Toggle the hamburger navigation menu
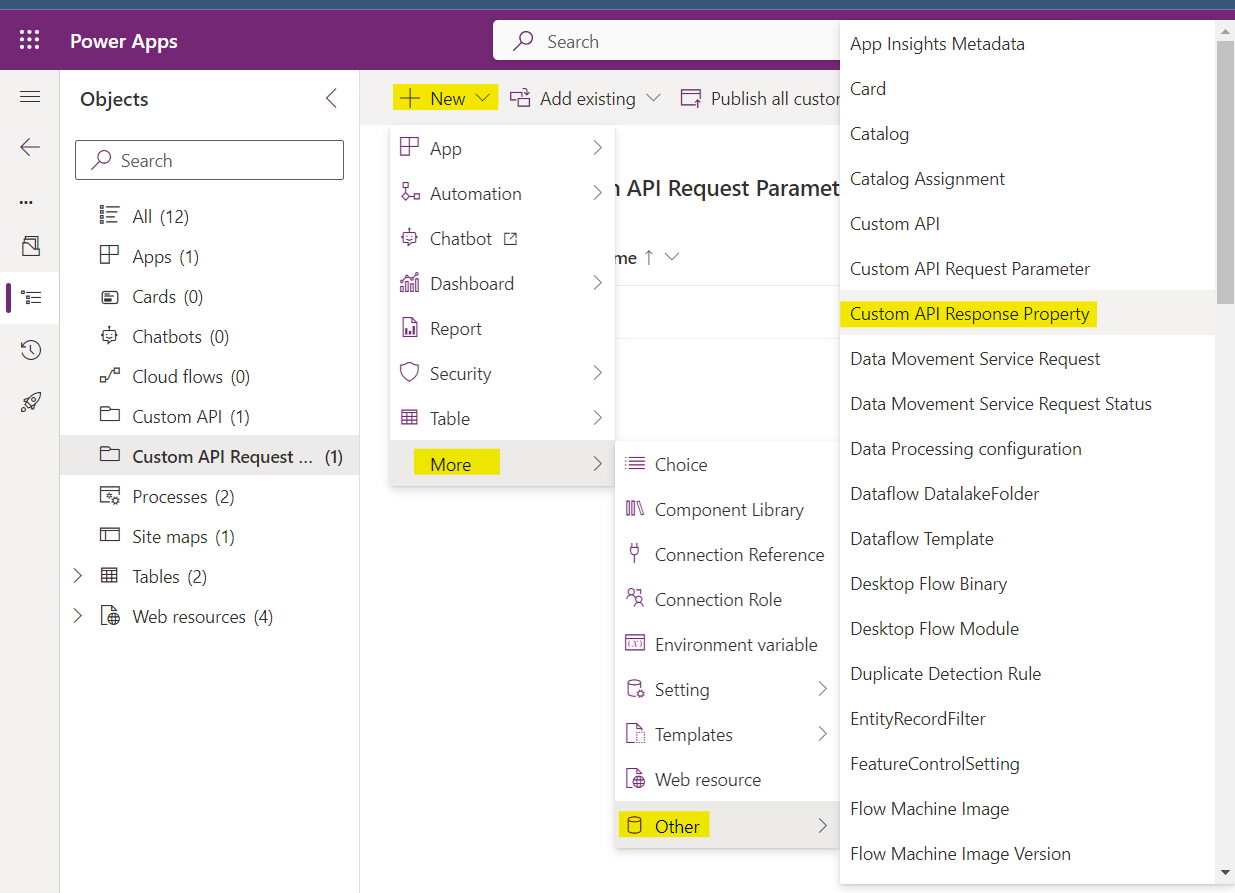The image size is (1235, 893). coord(30,97)
